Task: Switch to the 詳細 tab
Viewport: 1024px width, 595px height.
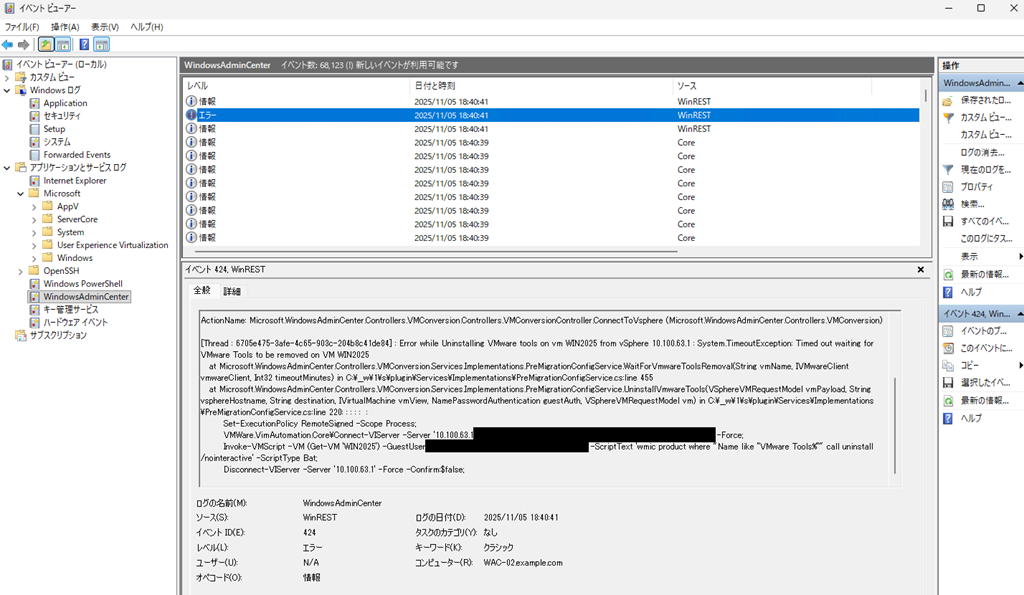Action: click(x=231, y=291)
